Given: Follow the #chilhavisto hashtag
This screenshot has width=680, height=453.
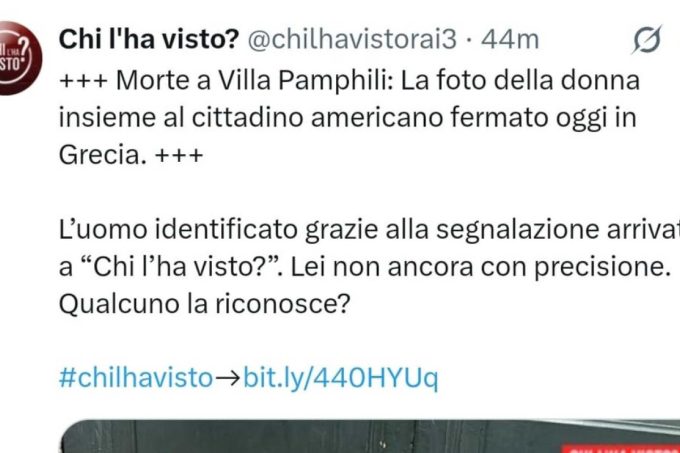Looking at the screenshot, I should tap(136, 378).
